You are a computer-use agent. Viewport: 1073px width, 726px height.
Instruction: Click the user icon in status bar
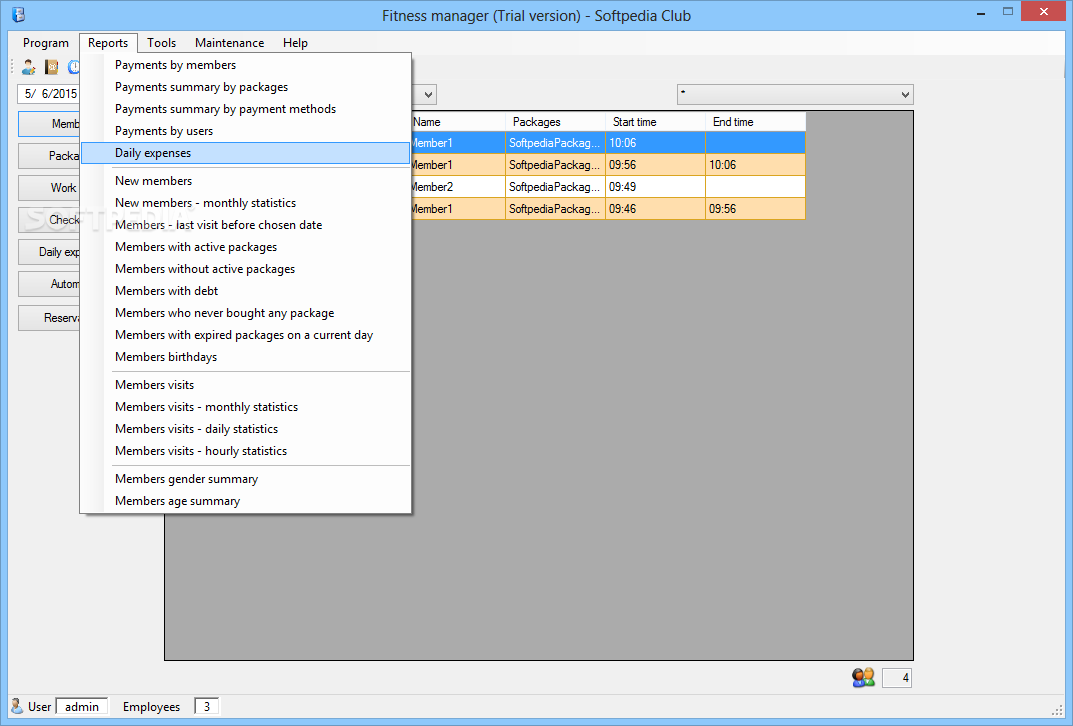click(x=17, y=705)
